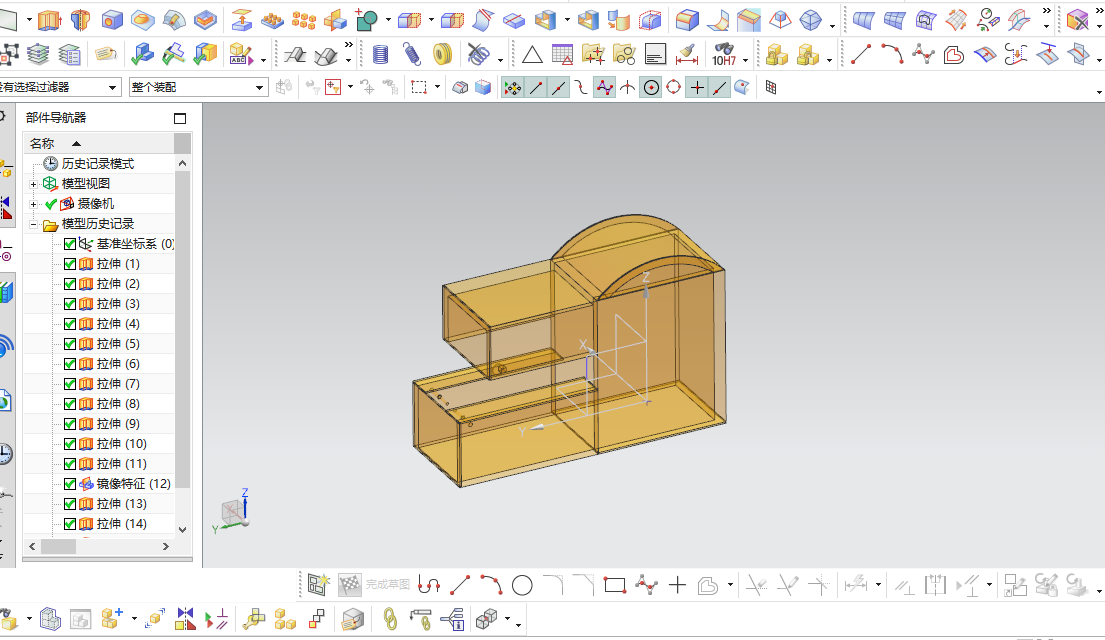This screenshot has height=640, width=1105.
Task: Toggle the snap to arc center option
Action: [x=651, y=88]
